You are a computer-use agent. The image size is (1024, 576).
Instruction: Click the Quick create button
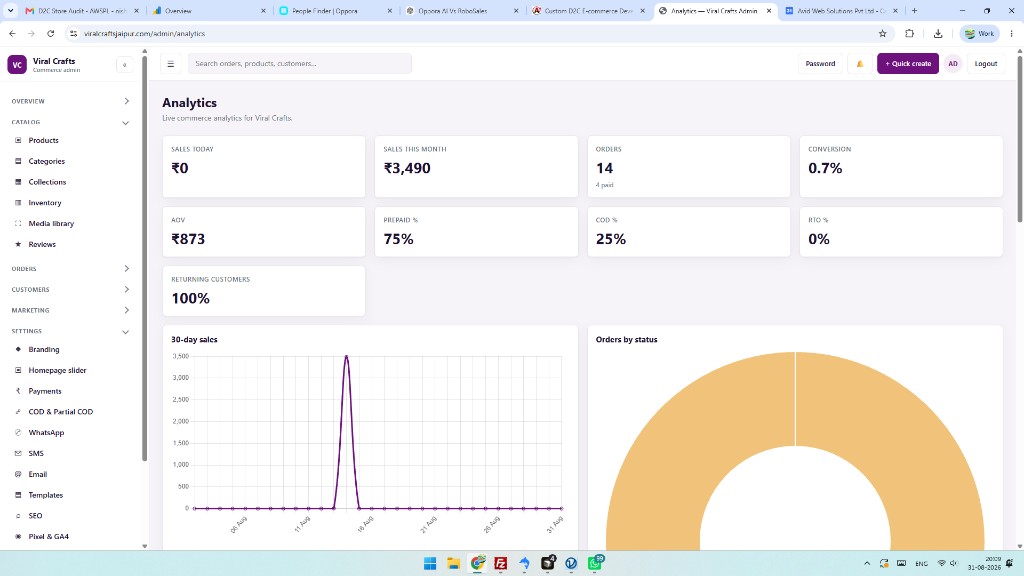coord(908,64)
